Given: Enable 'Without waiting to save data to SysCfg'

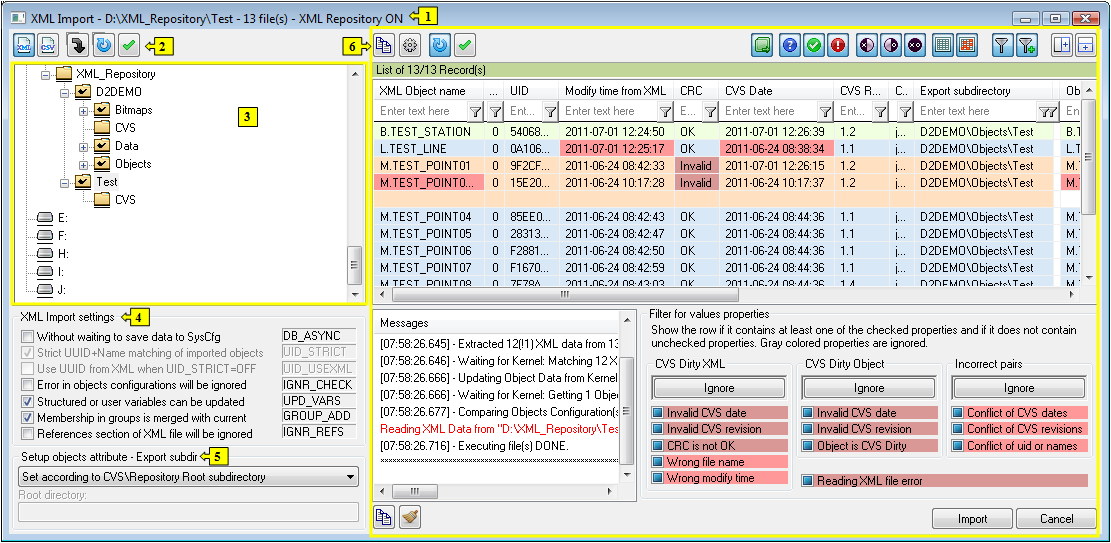Looking at the screenshot, I should [x=28, y=337].
